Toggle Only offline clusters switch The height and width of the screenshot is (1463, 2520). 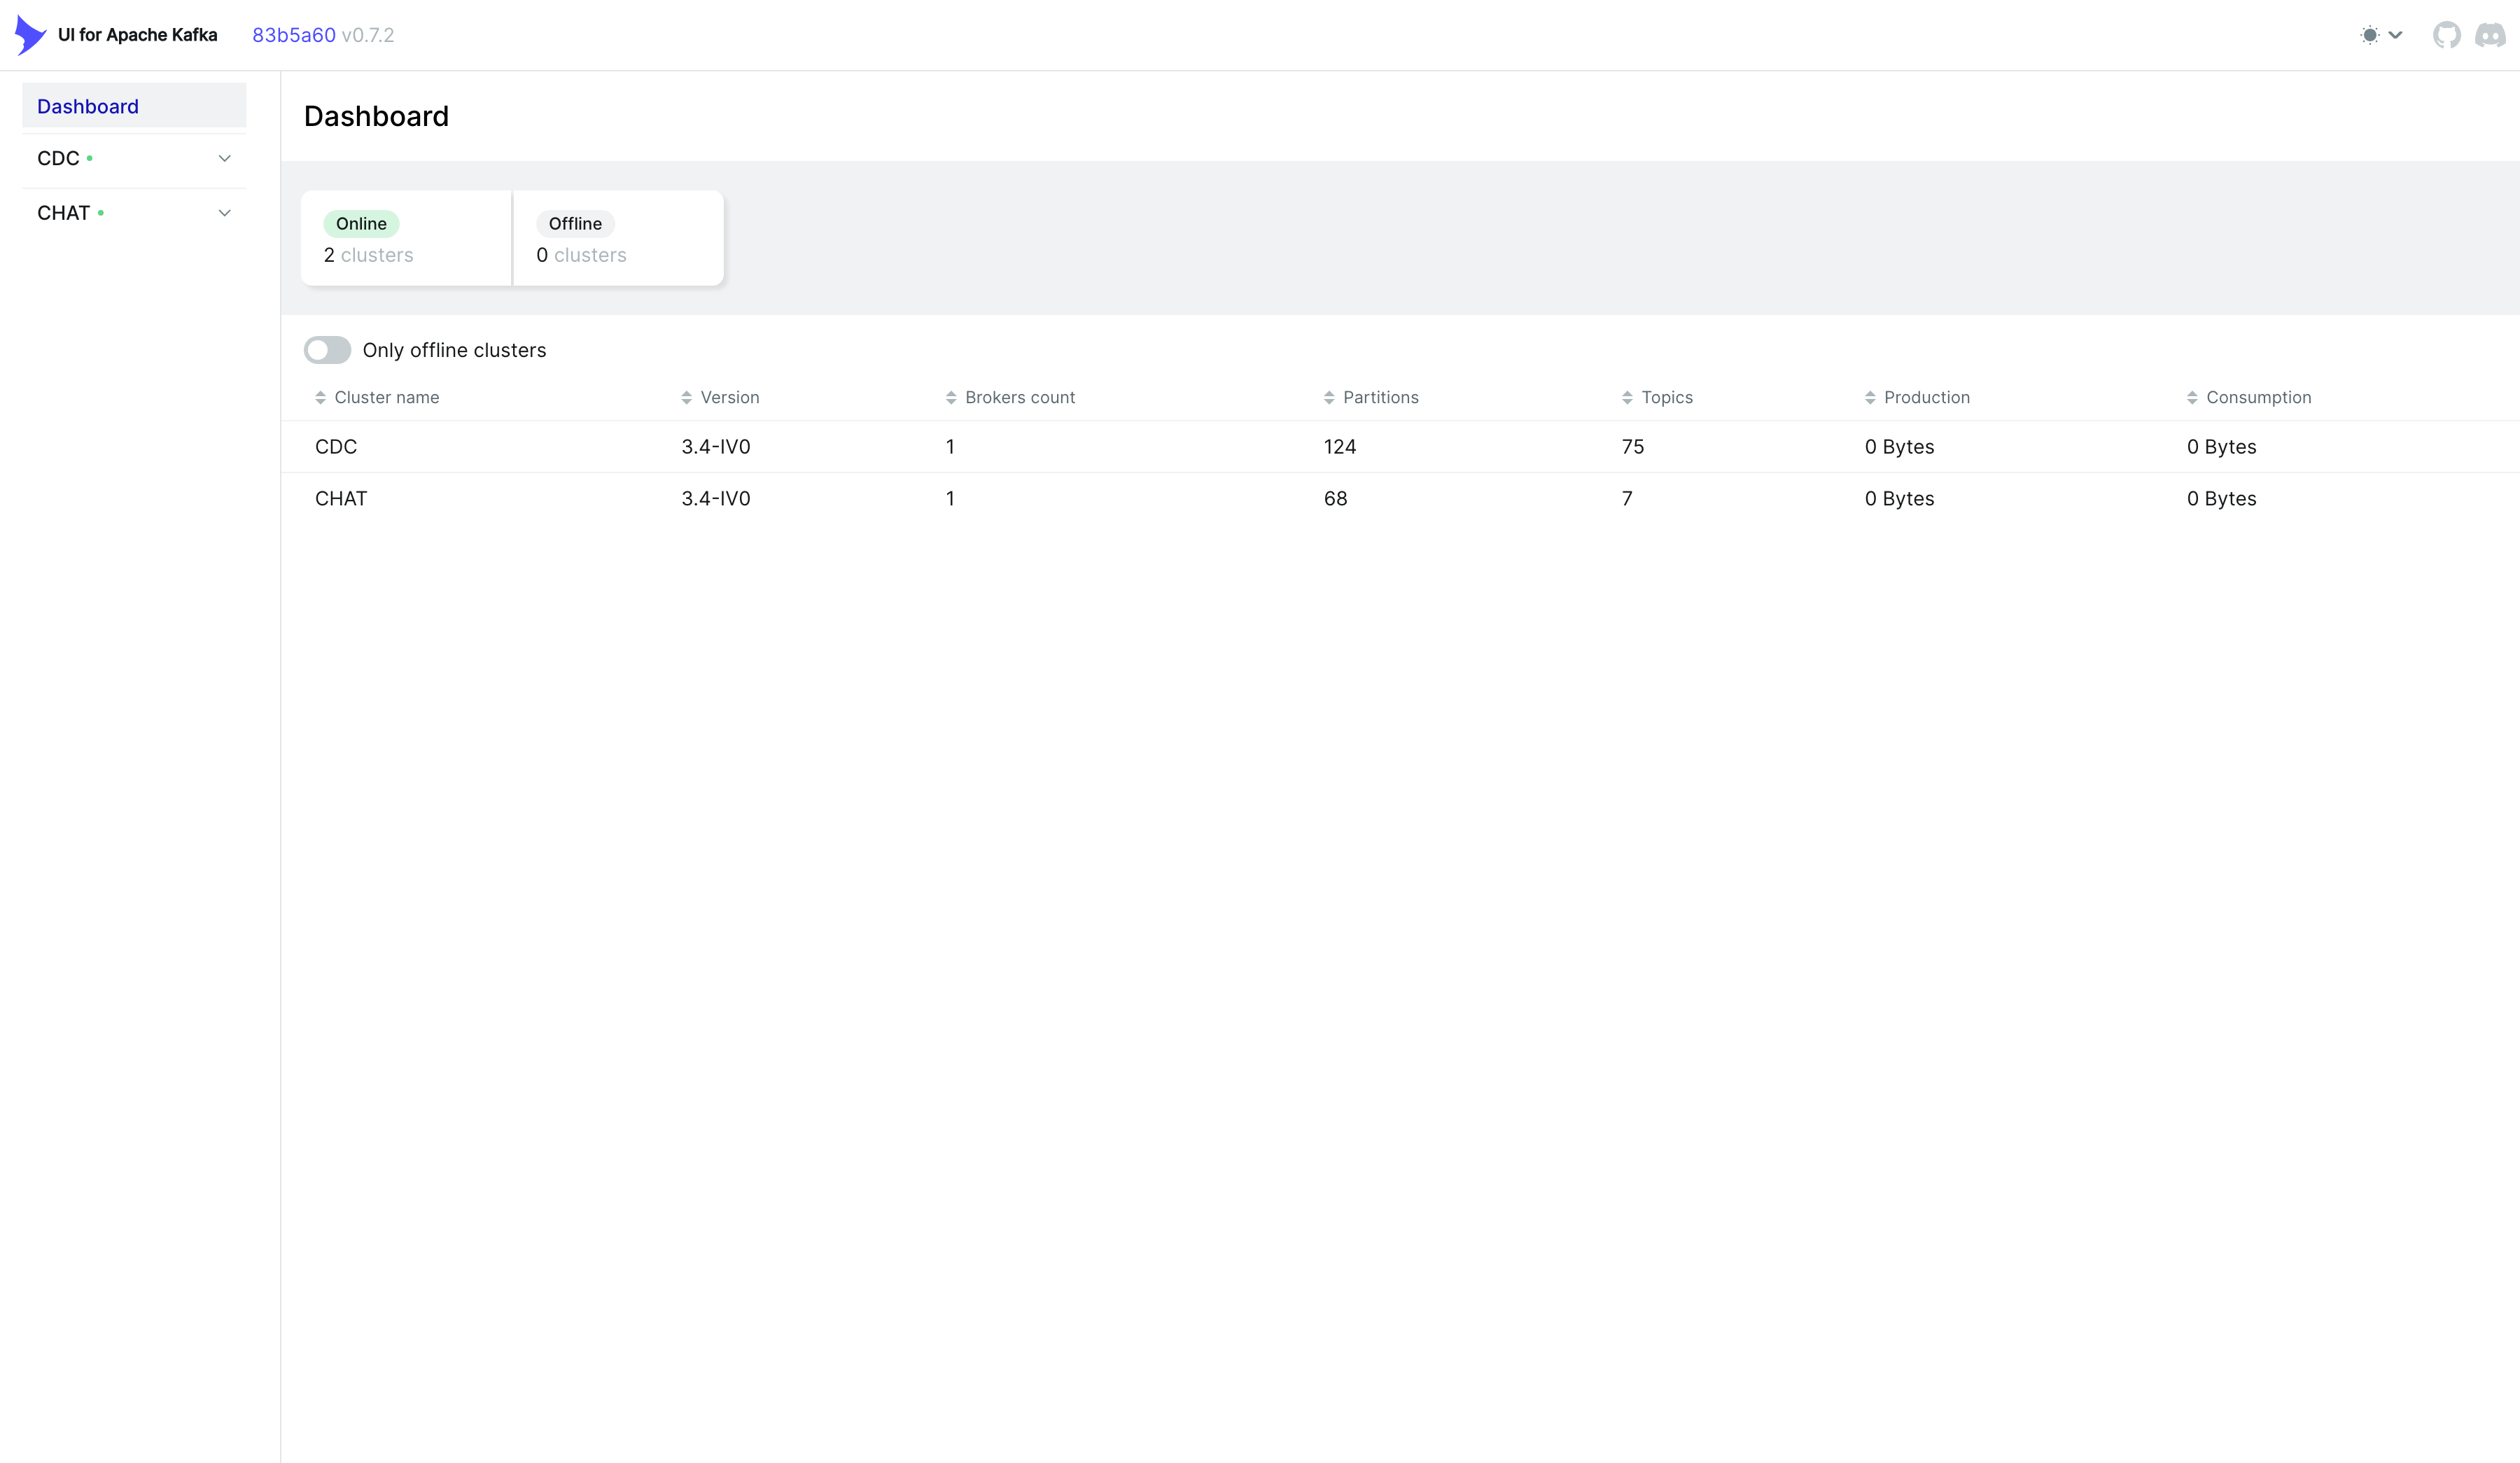coord(327,350)
